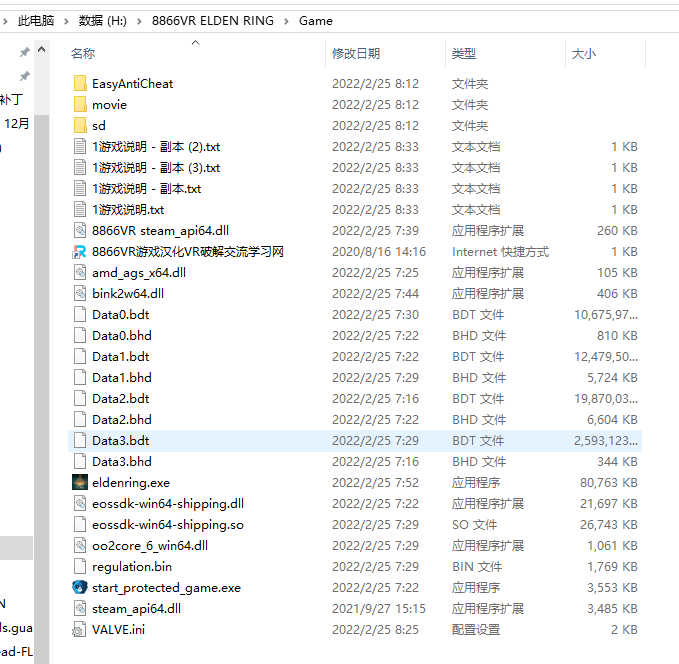Click the icon of 1游戏说明 - 副本 (2).txt
Screen dimensions: 679x664
(80, 146)
